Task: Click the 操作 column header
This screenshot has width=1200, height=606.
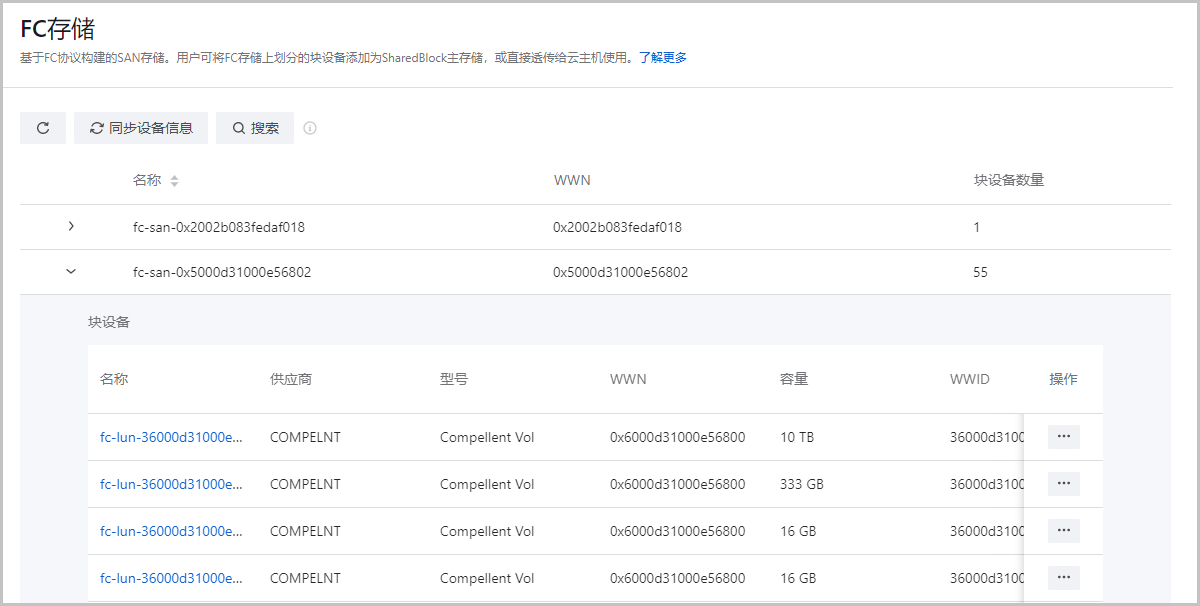Action: pyautogui.click(x=1063, y=380)
